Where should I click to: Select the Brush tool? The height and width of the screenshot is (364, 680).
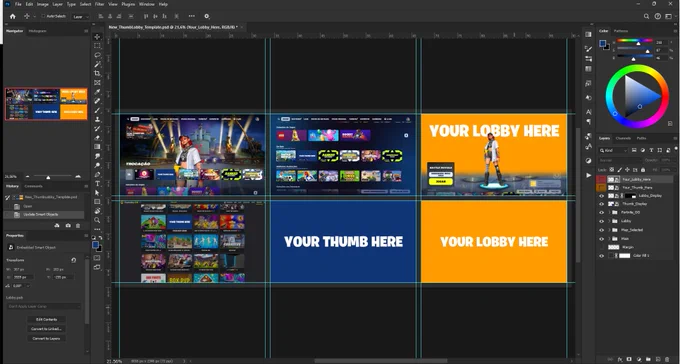97,110
